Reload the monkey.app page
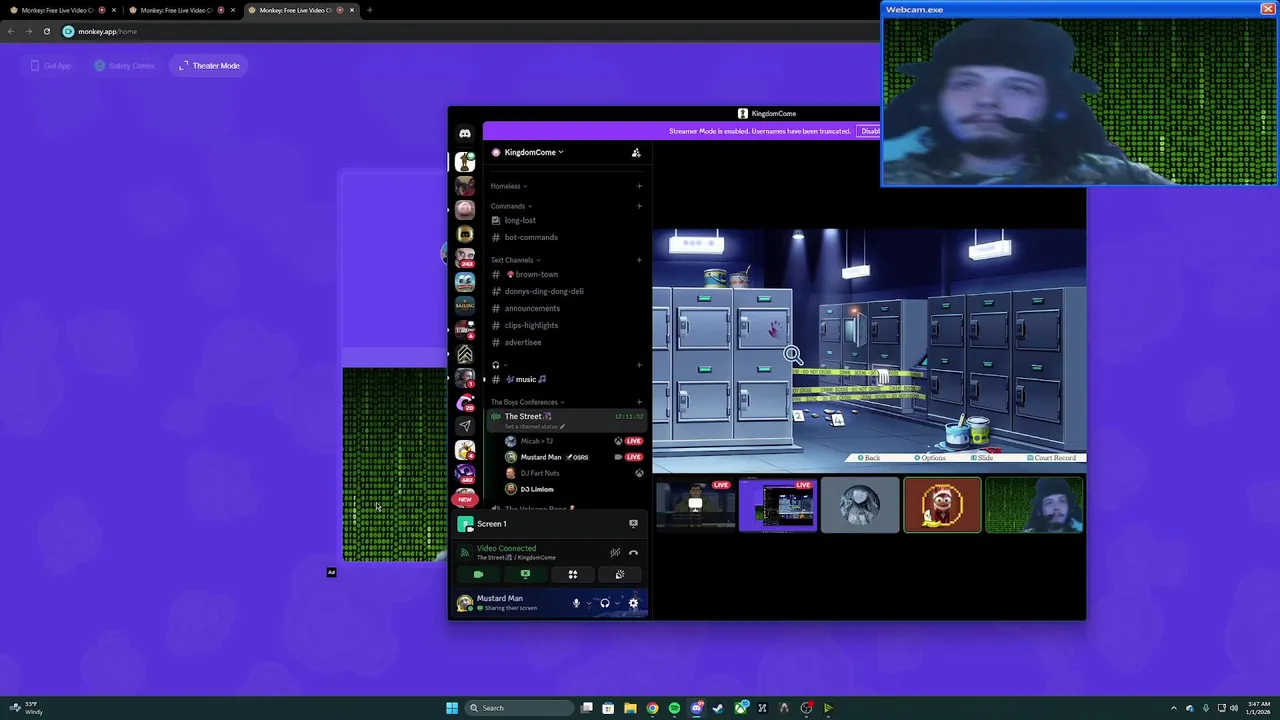This screenshot has height=720, width=1280. (46, 31)
